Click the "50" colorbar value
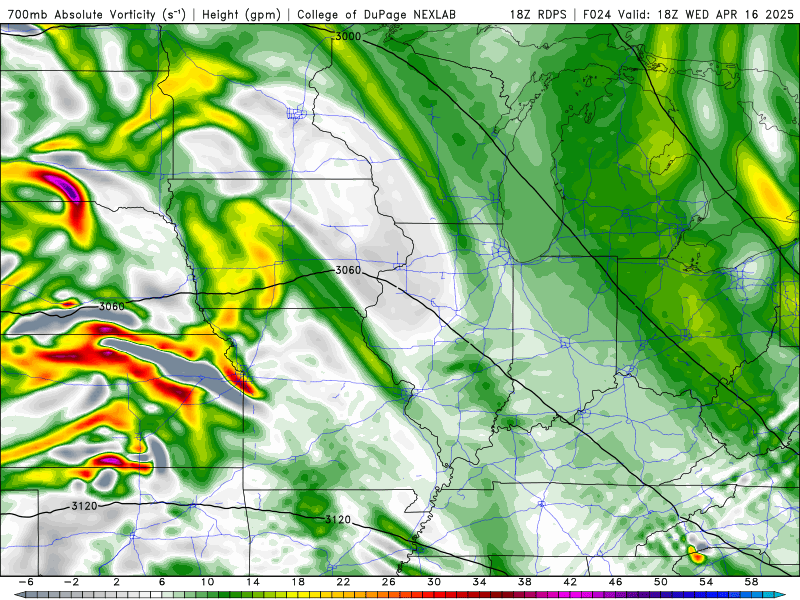 point(661,582)
